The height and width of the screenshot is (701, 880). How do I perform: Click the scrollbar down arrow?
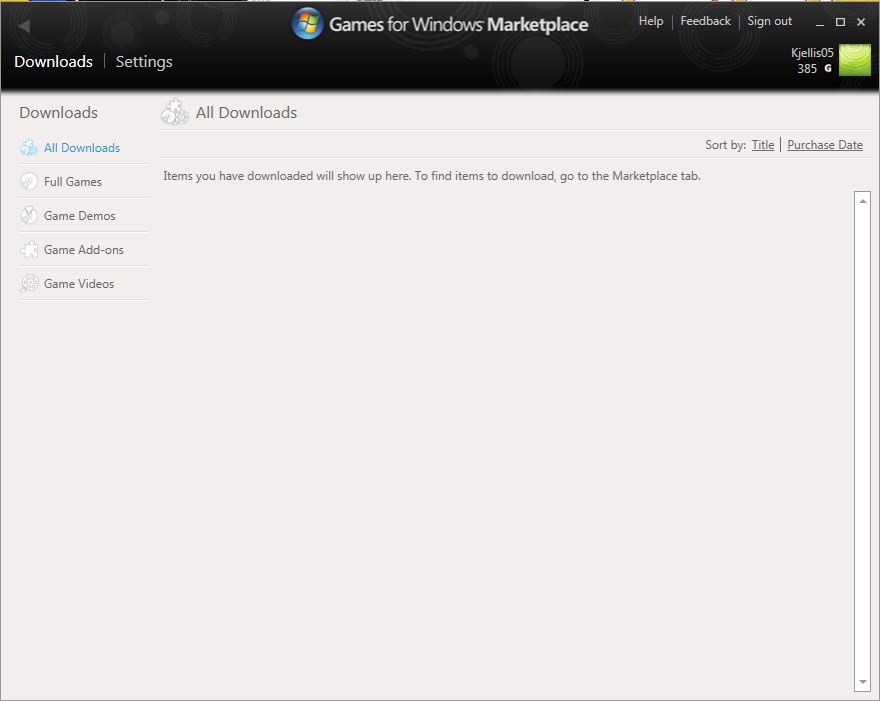[863, 682]
